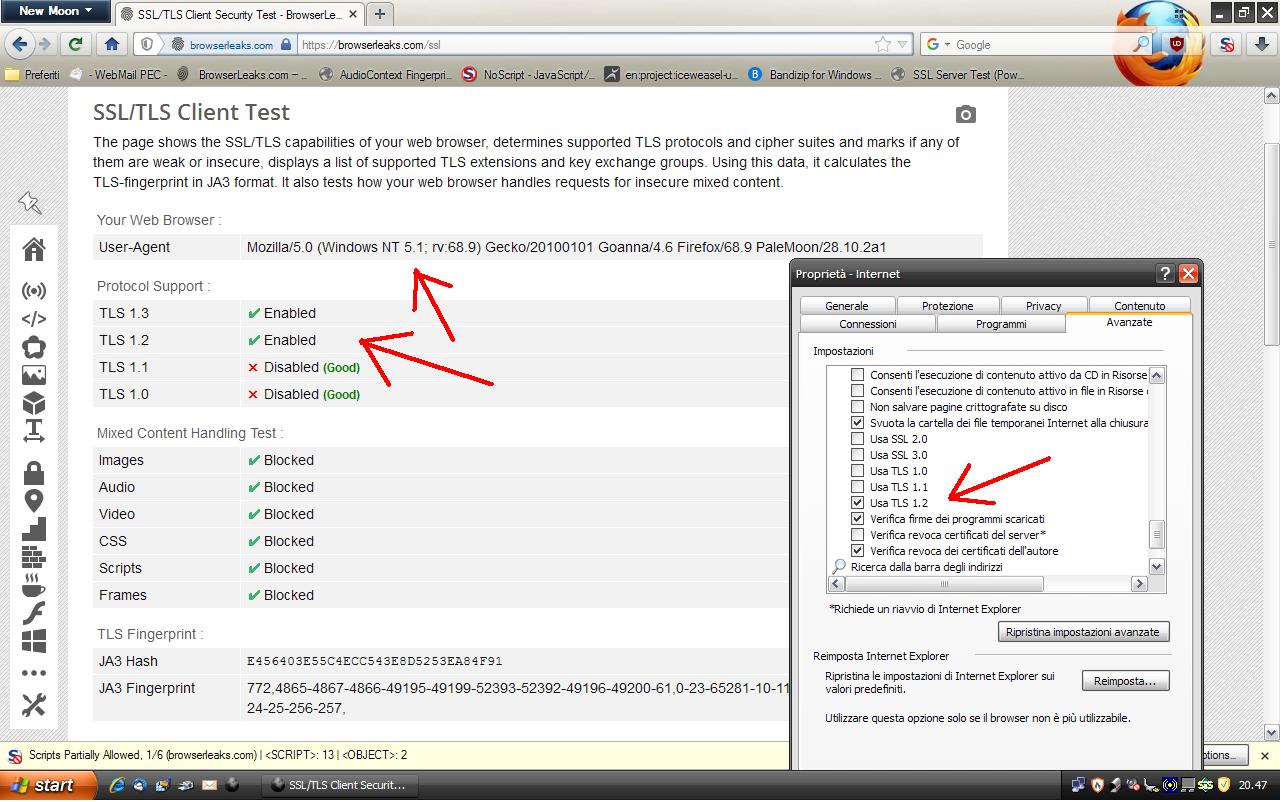This screenshot has height=802, width=1283.
Task: Open the uBlock Origin toolbar icon
Action: coord(1177,44)
